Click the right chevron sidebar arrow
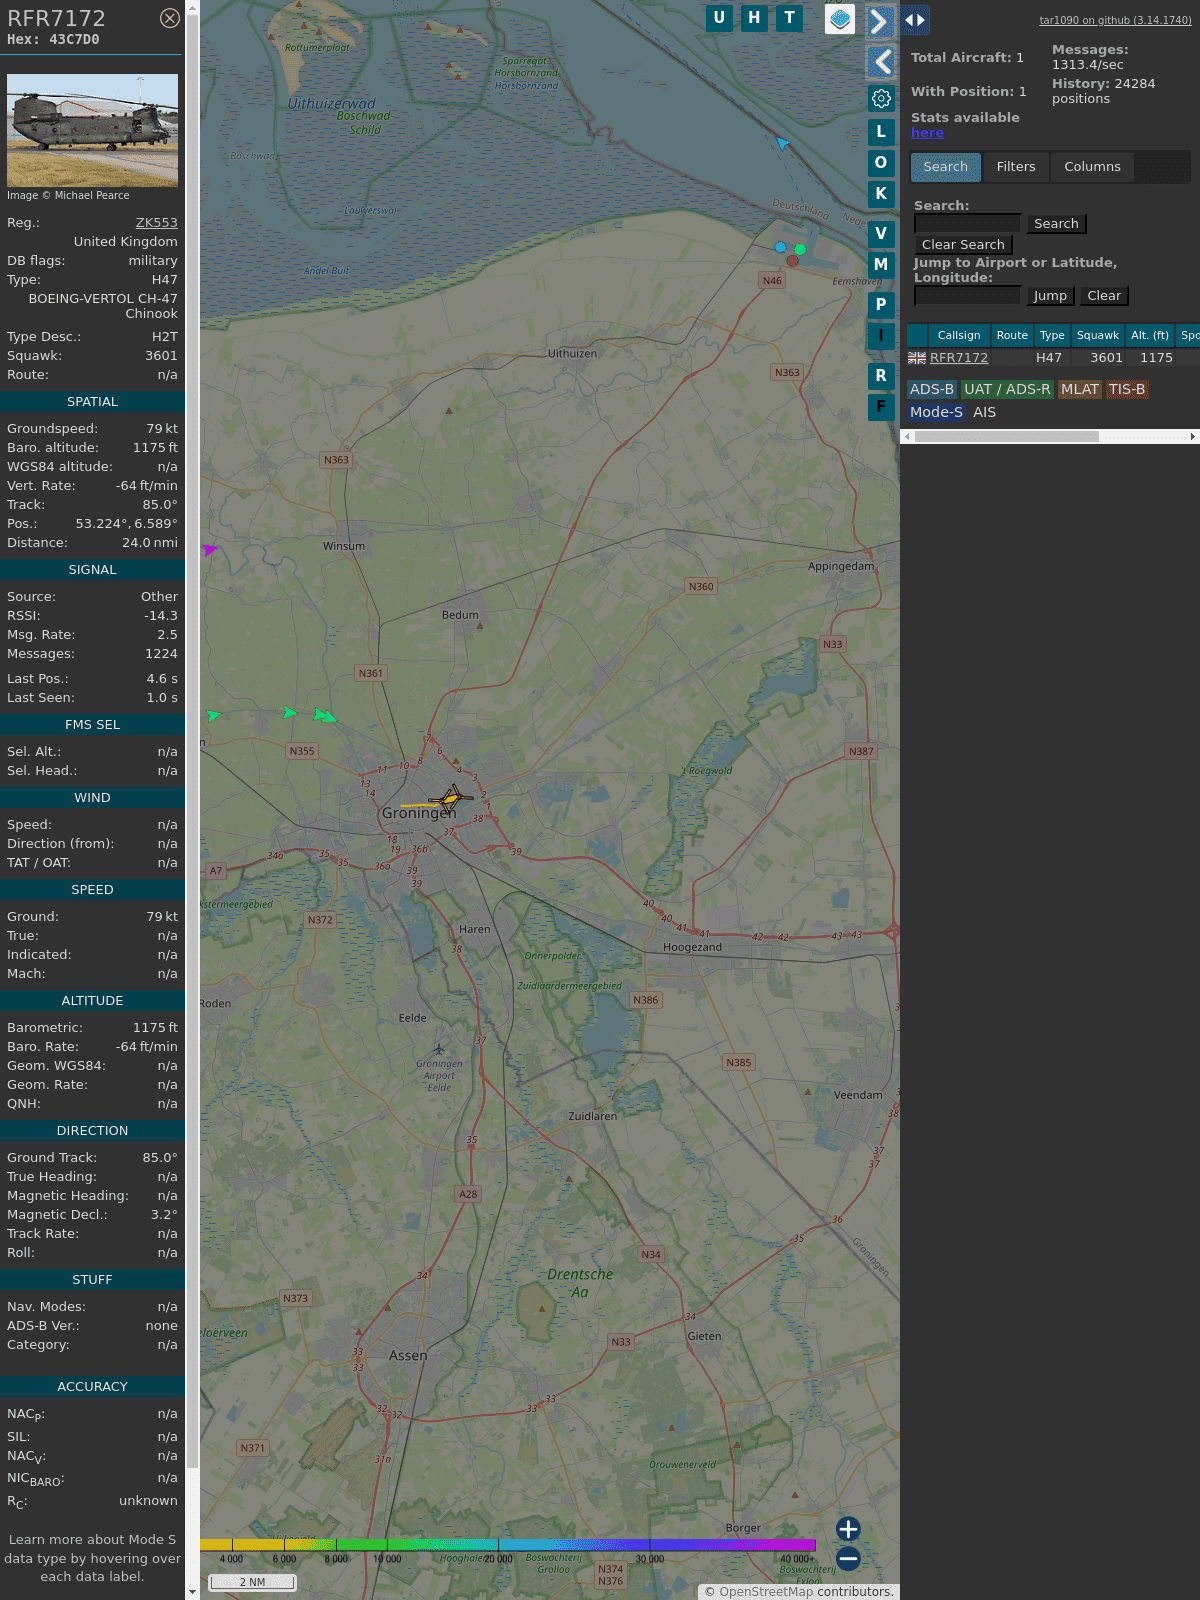1200x1600 pixels. pos(880,21)
